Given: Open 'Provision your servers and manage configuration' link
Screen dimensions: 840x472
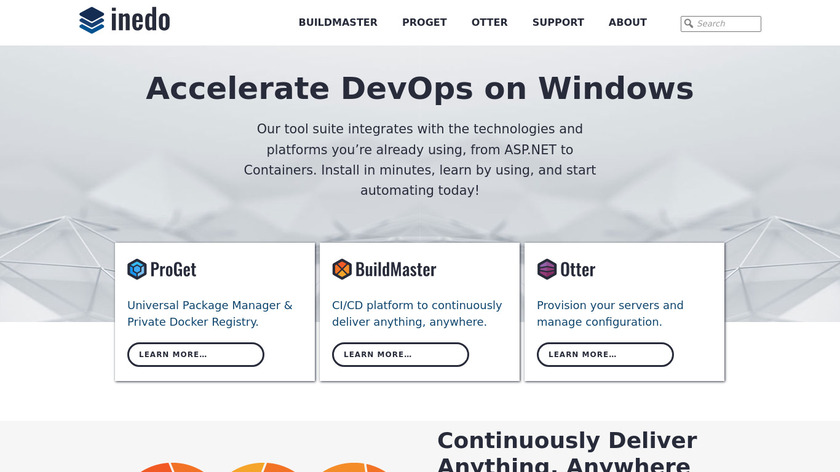Looking at the screenshot, I should click(610, 313).
